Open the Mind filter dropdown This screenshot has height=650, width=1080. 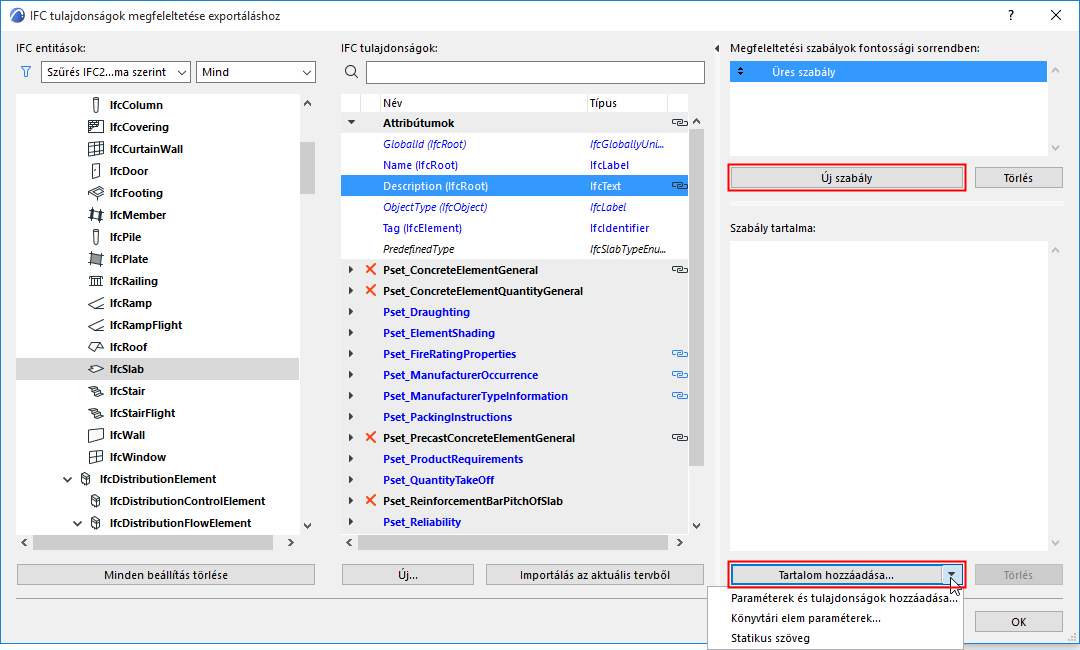(x=256, y=72)
